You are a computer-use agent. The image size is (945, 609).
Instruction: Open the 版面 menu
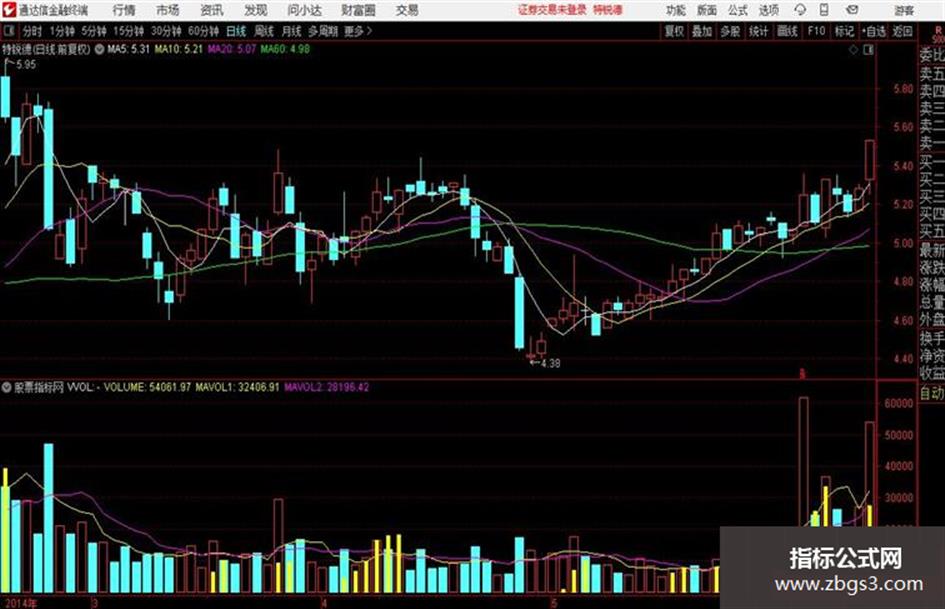point(706,10)
